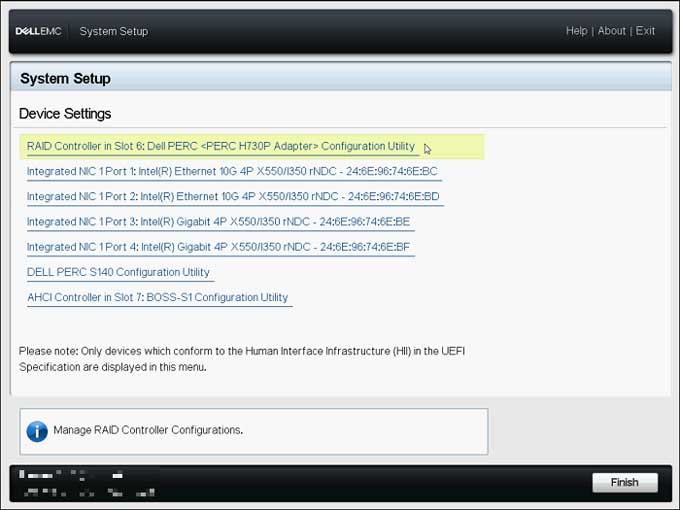Open the About item in header
The width and height of the screenshot is (680, 510).
pos(611,31)
